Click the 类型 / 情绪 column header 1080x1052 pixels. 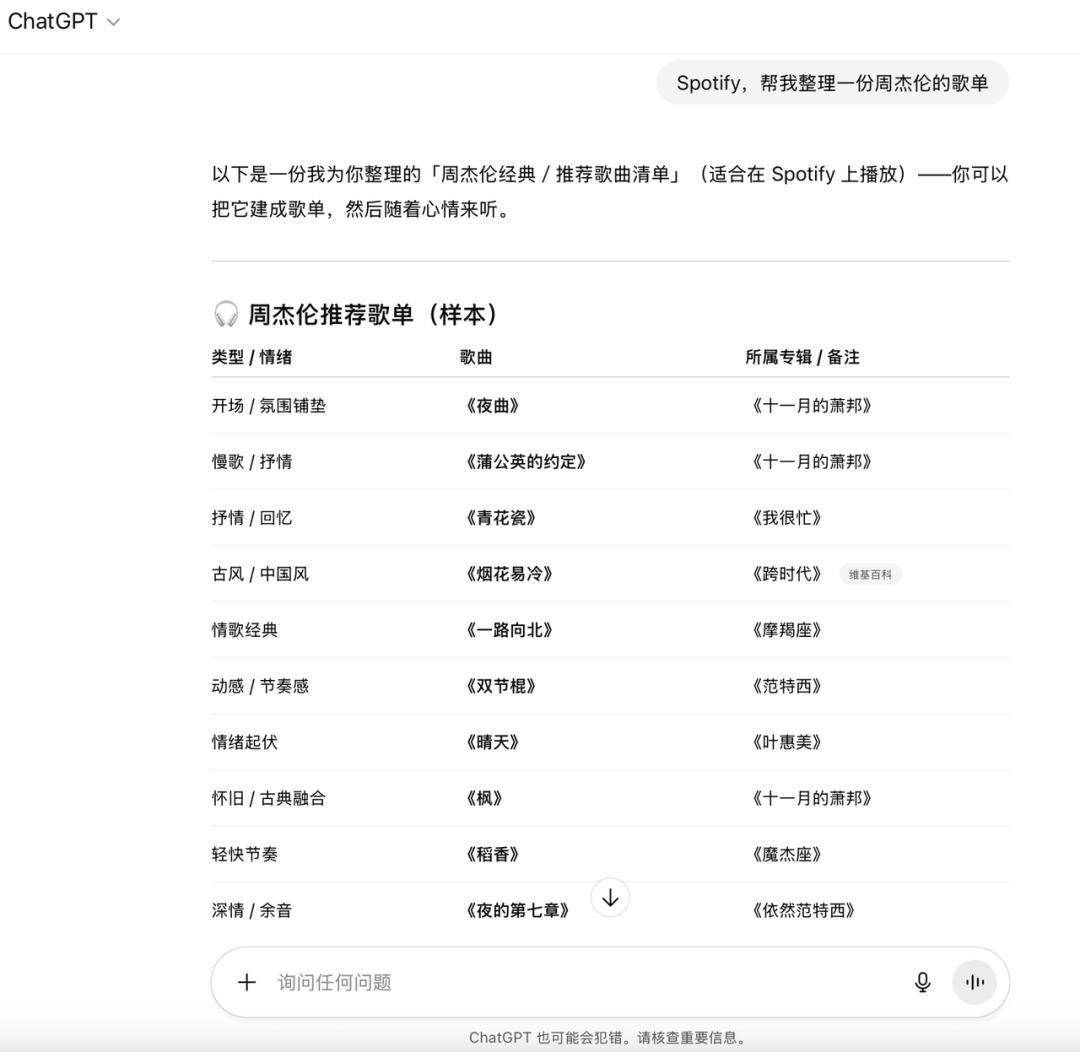[252, 357]
